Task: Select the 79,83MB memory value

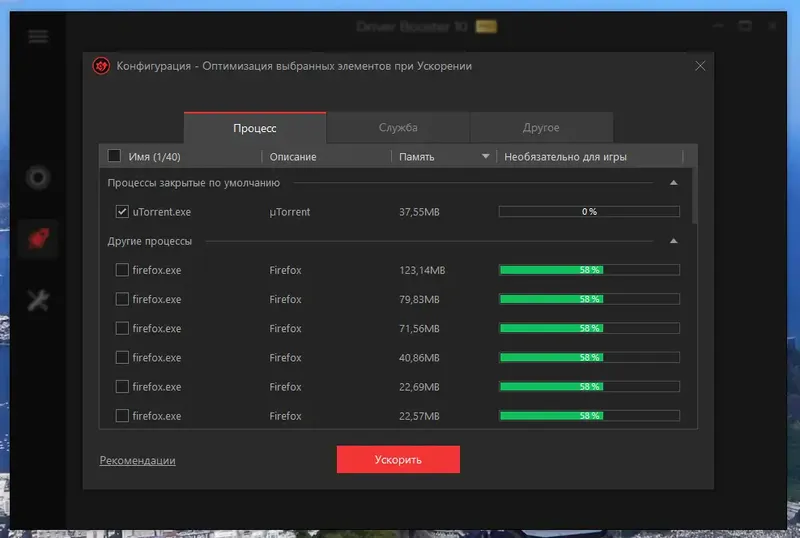Action: point(419,299)
